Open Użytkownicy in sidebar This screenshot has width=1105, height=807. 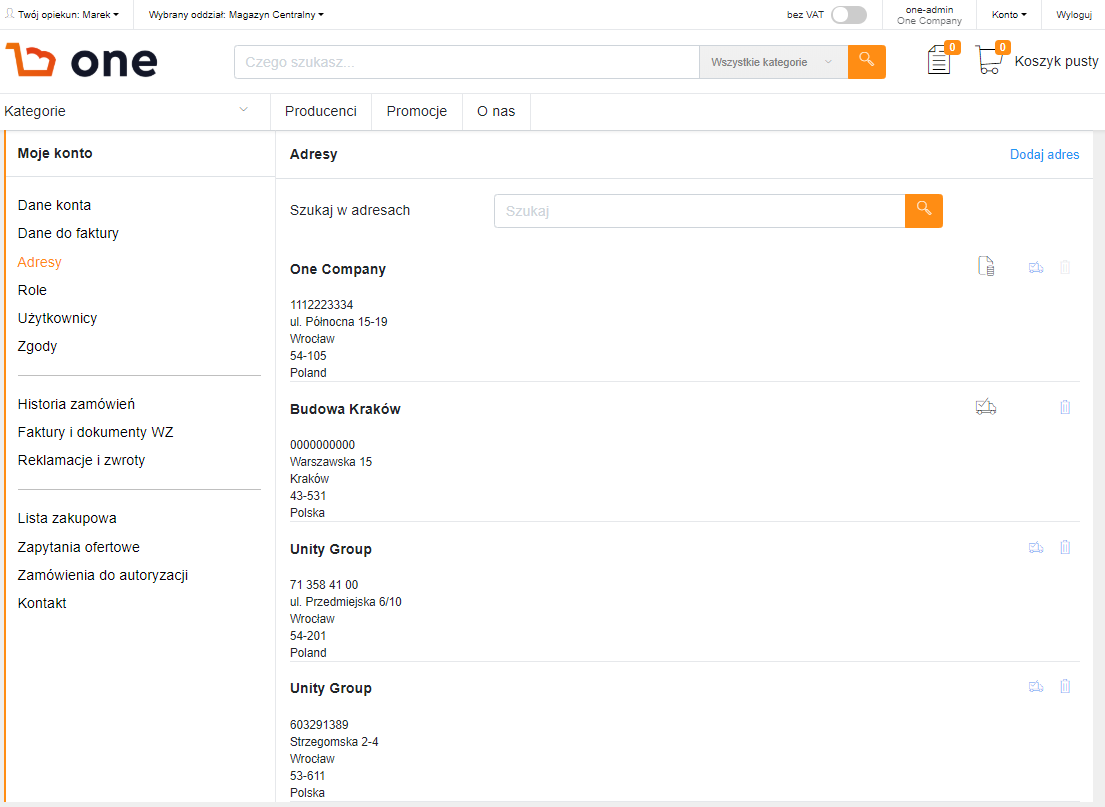57,319
